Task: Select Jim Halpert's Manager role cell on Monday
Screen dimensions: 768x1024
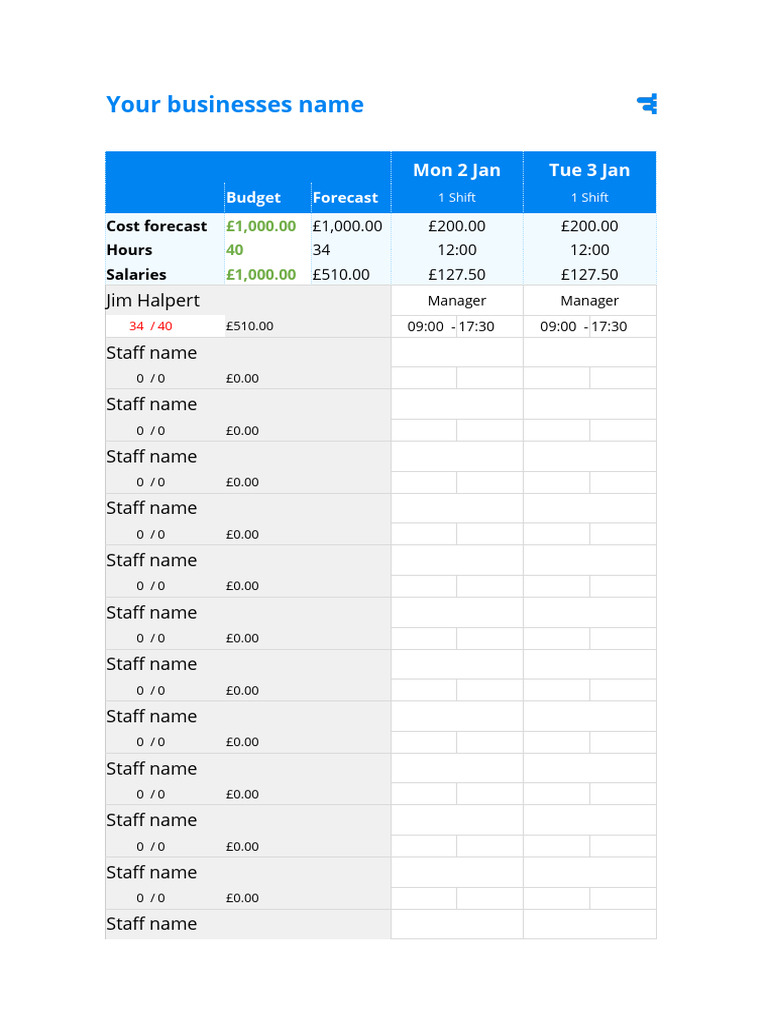Action: (457, 300)
